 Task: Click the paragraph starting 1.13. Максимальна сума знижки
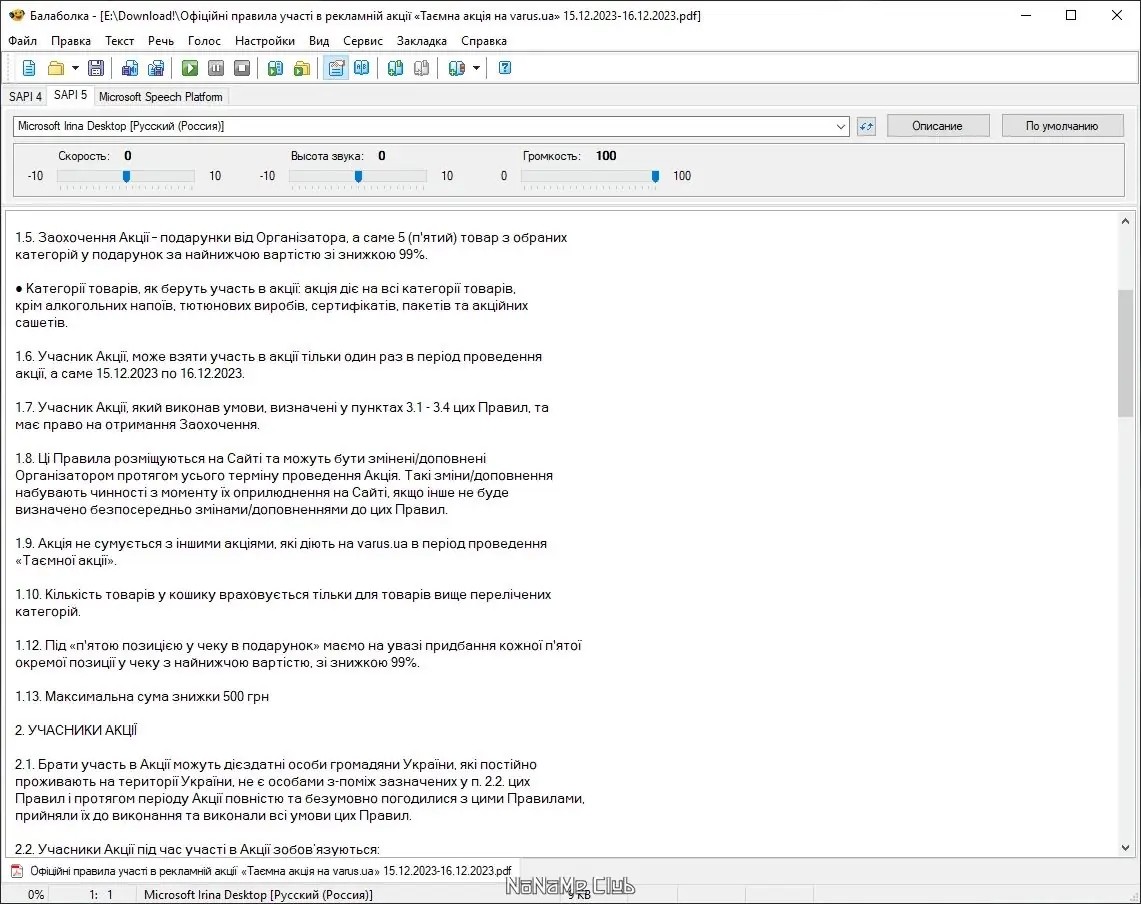click(x=142, y=697)
